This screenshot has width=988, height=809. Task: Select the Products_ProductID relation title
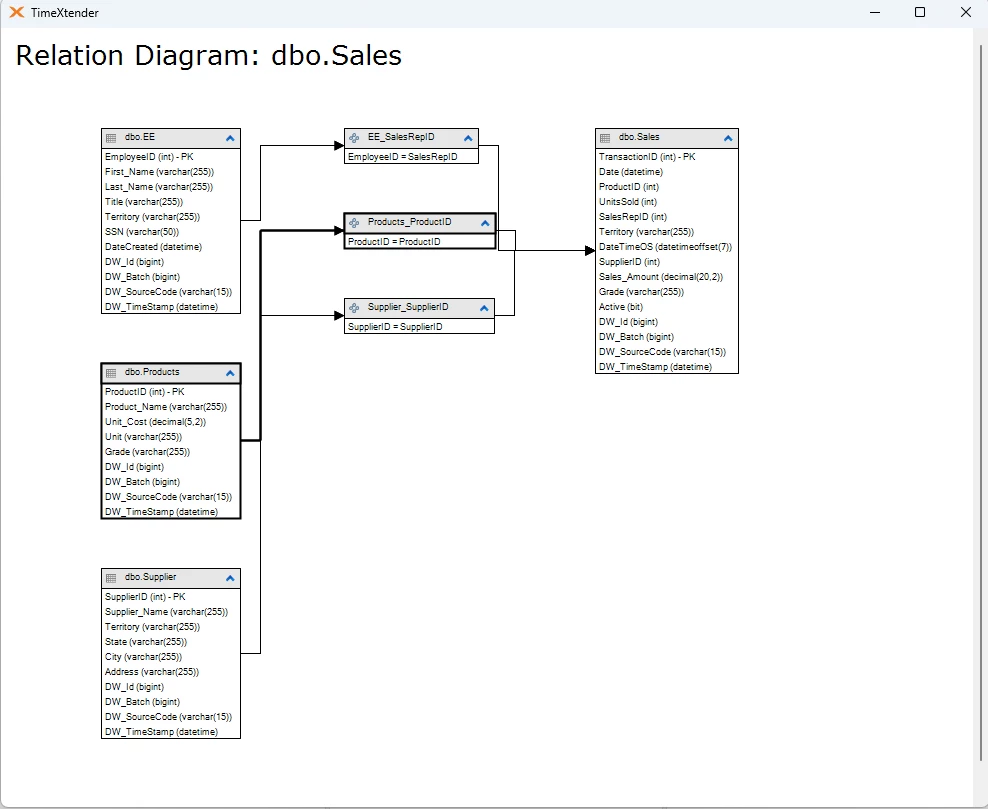[x=410, y=222]
